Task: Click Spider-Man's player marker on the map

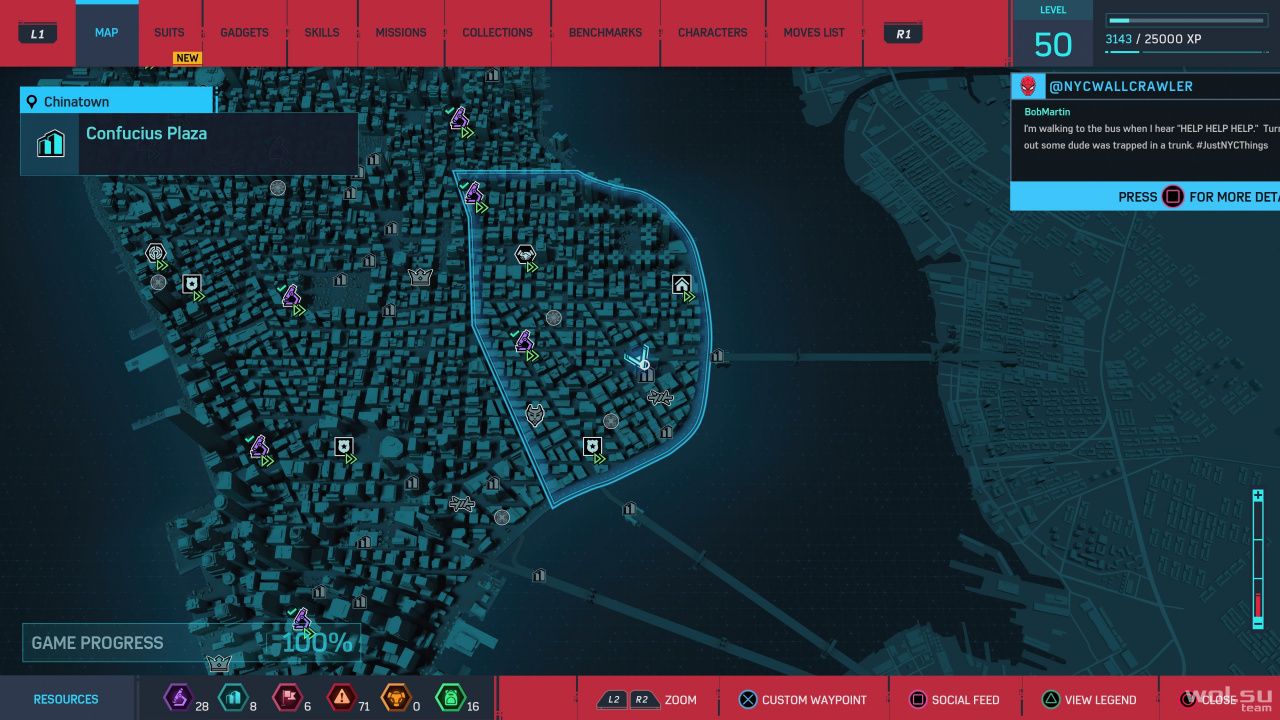Action: [640, 358]
